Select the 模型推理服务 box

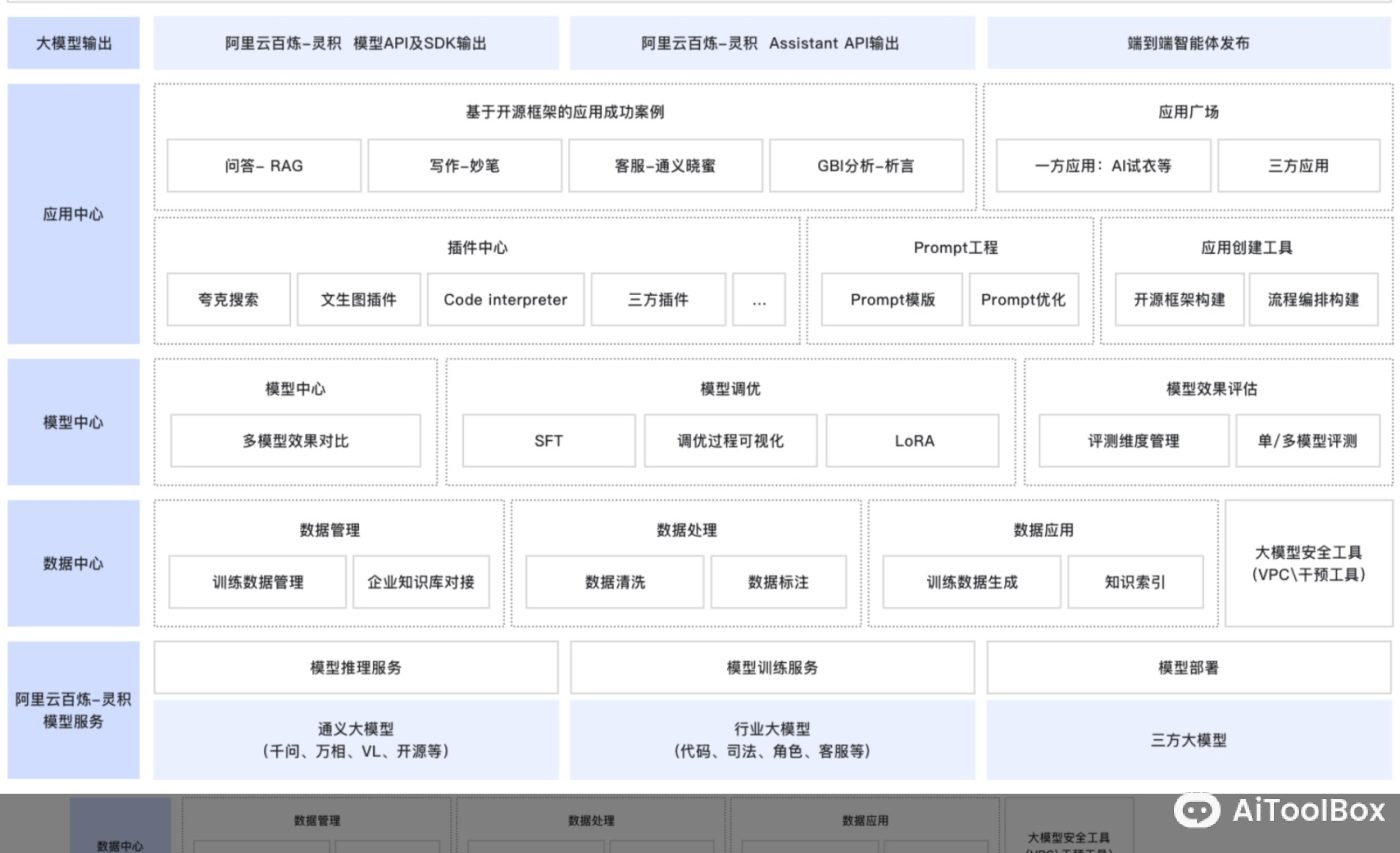pyautogui.click(x=356, y=668)
